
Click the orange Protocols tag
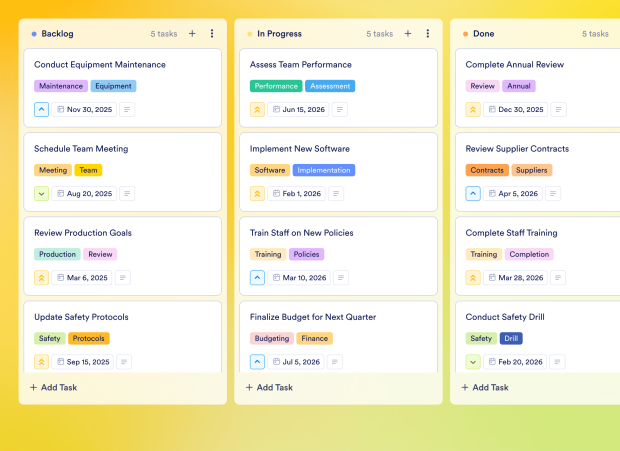[x=89, y=338]
